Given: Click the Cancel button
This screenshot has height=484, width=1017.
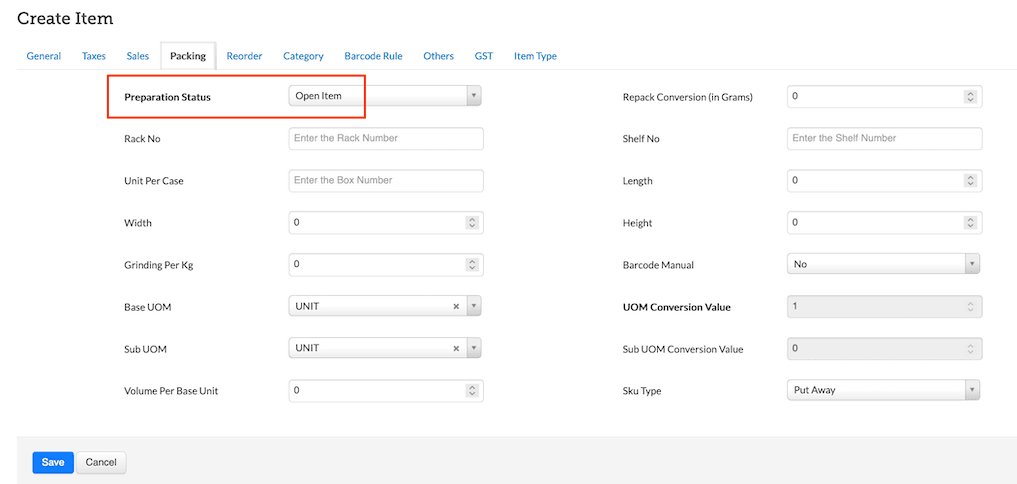Looking at the screenshot, I should click(101, 462).
